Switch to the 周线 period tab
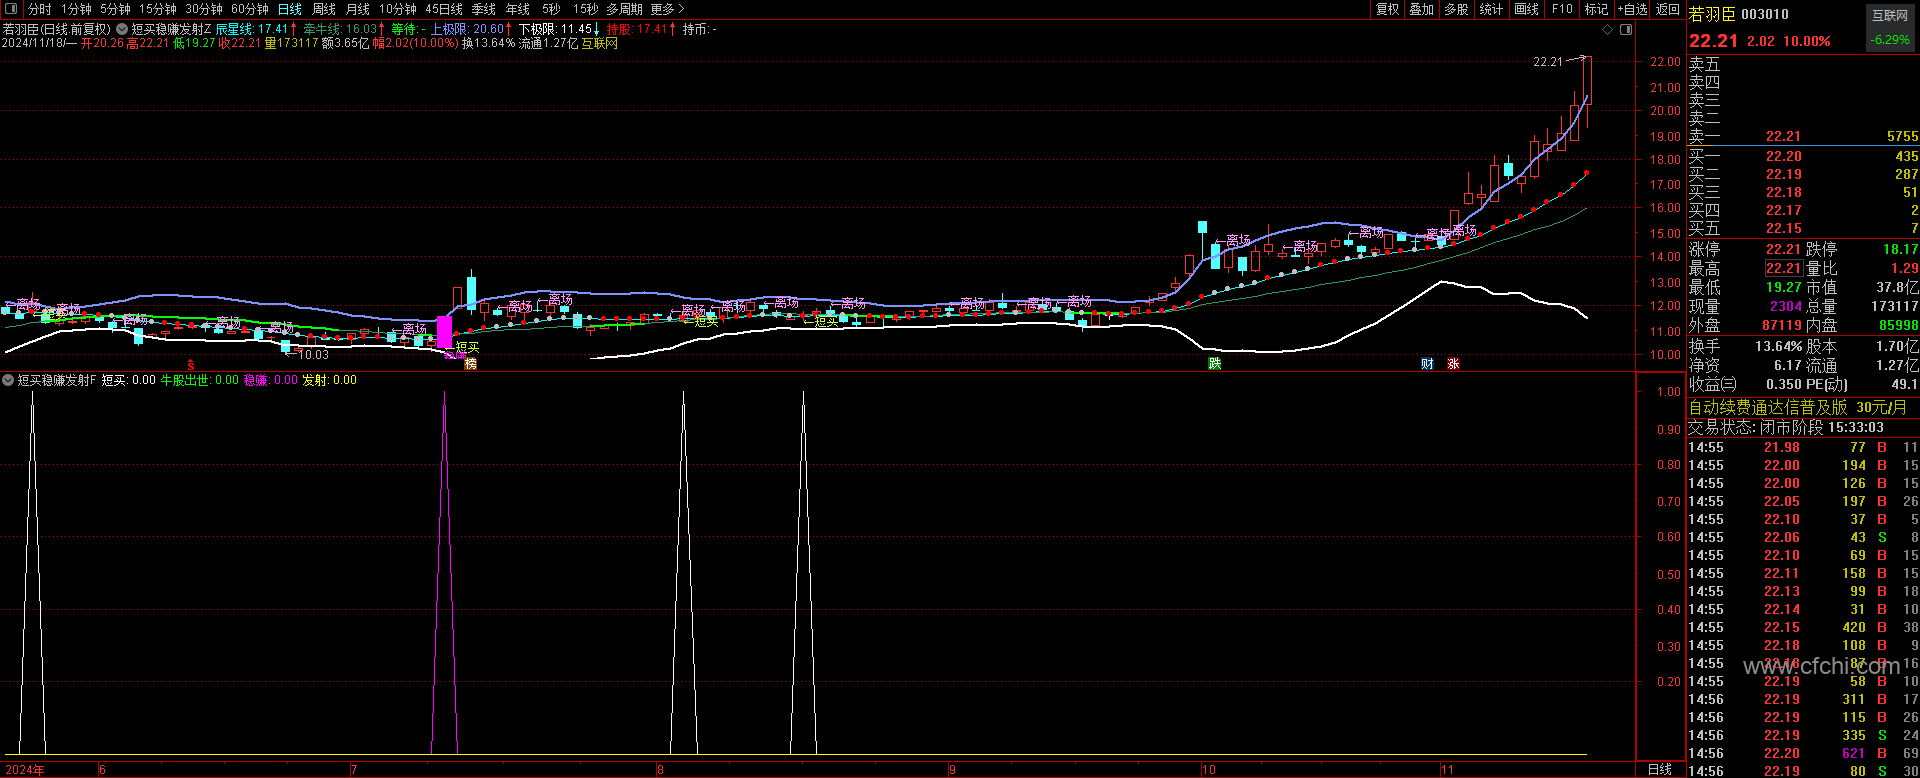This screenshot has width=1920, height=778. tap(324, 9)
